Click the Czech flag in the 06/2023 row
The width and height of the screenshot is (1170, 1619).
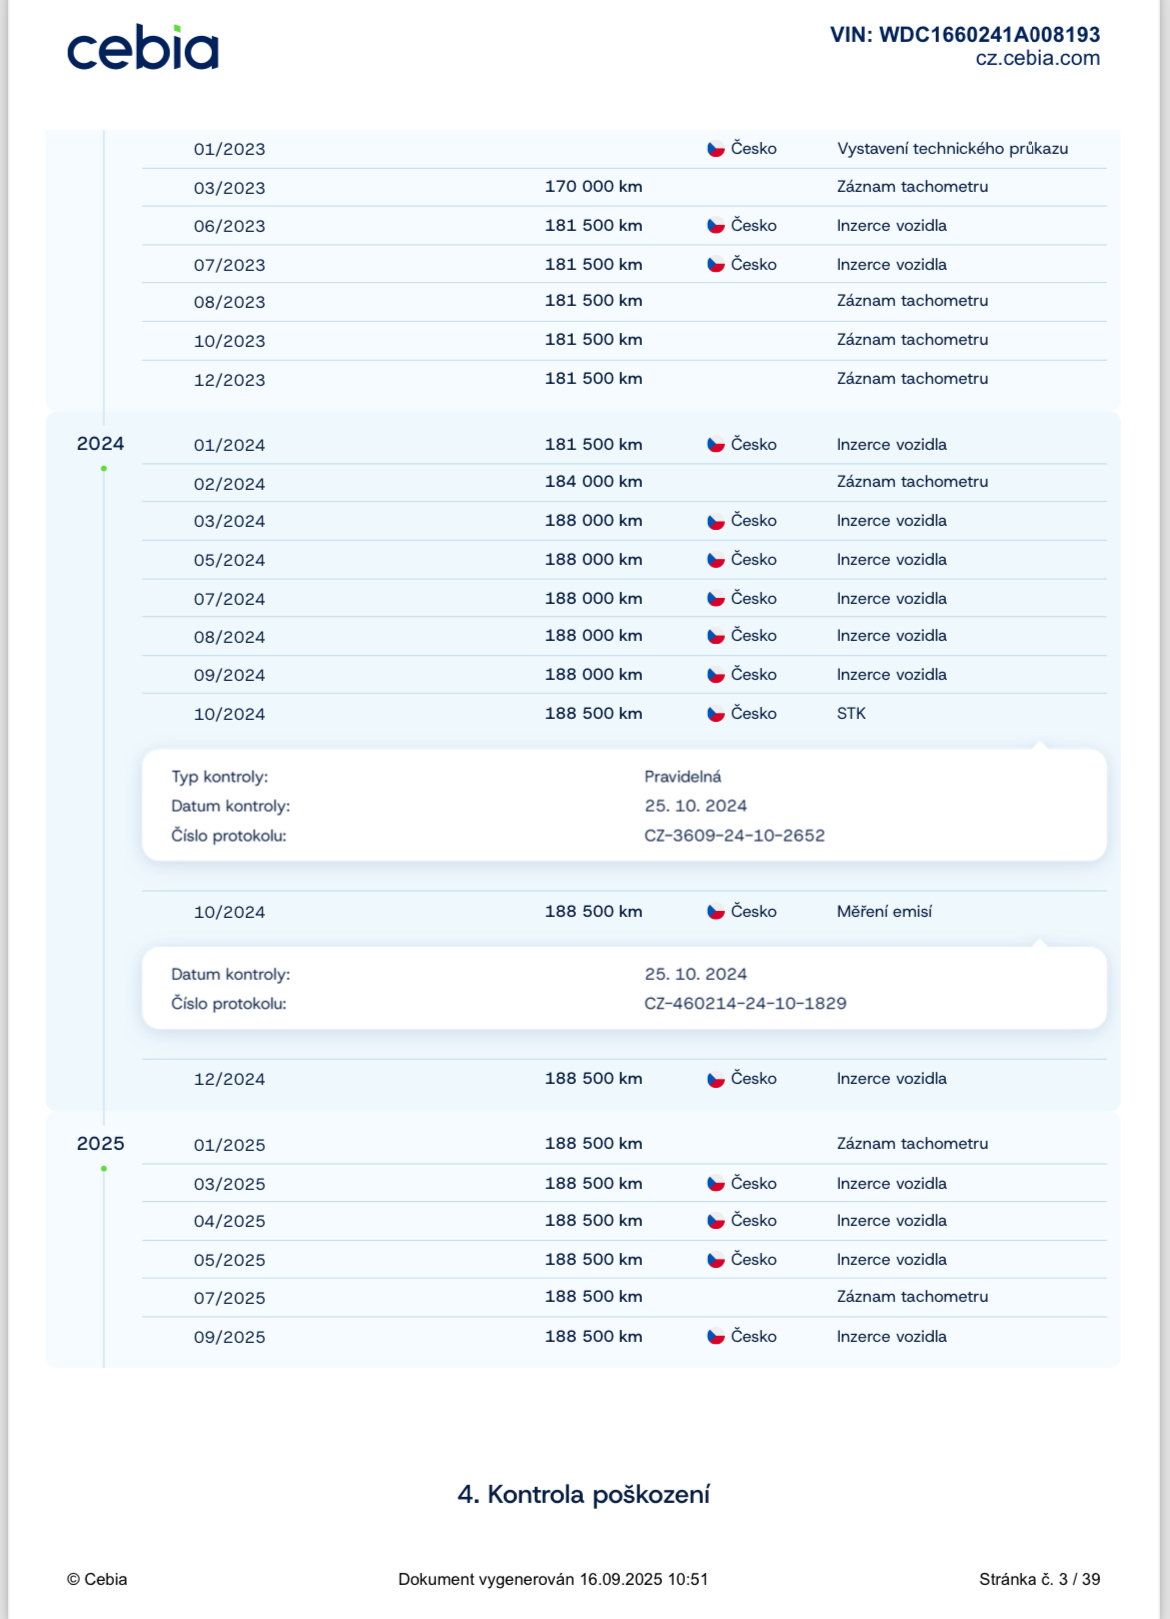[x=716, y=226]
